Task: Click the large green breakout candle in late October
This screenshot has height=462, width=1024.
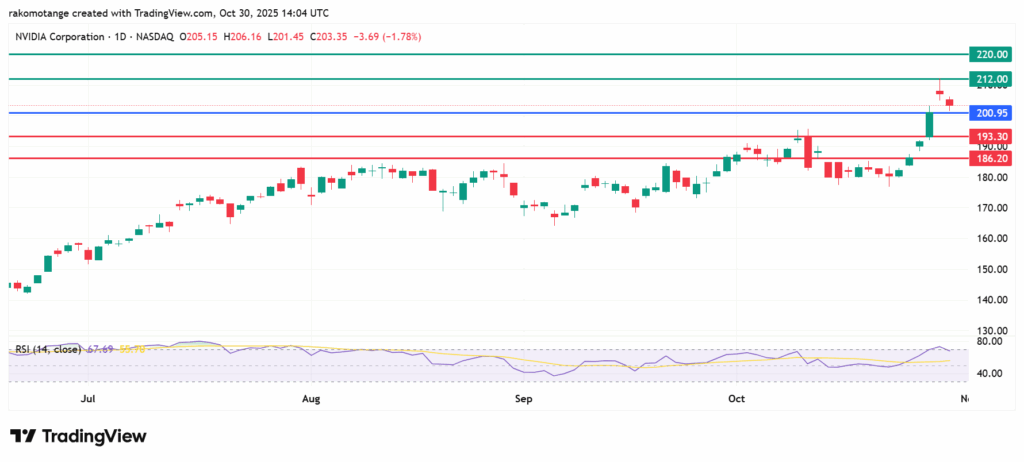Action: click(929, 124)
